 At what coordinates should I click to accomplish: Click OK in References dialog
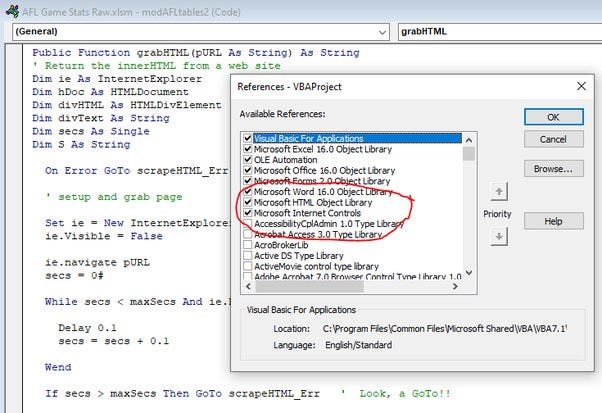pyautogui.click(x=554, y=117)
